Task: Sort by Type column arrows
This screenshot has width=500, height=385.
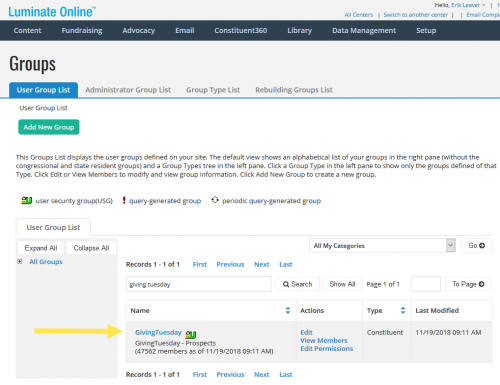Action: 403,310
